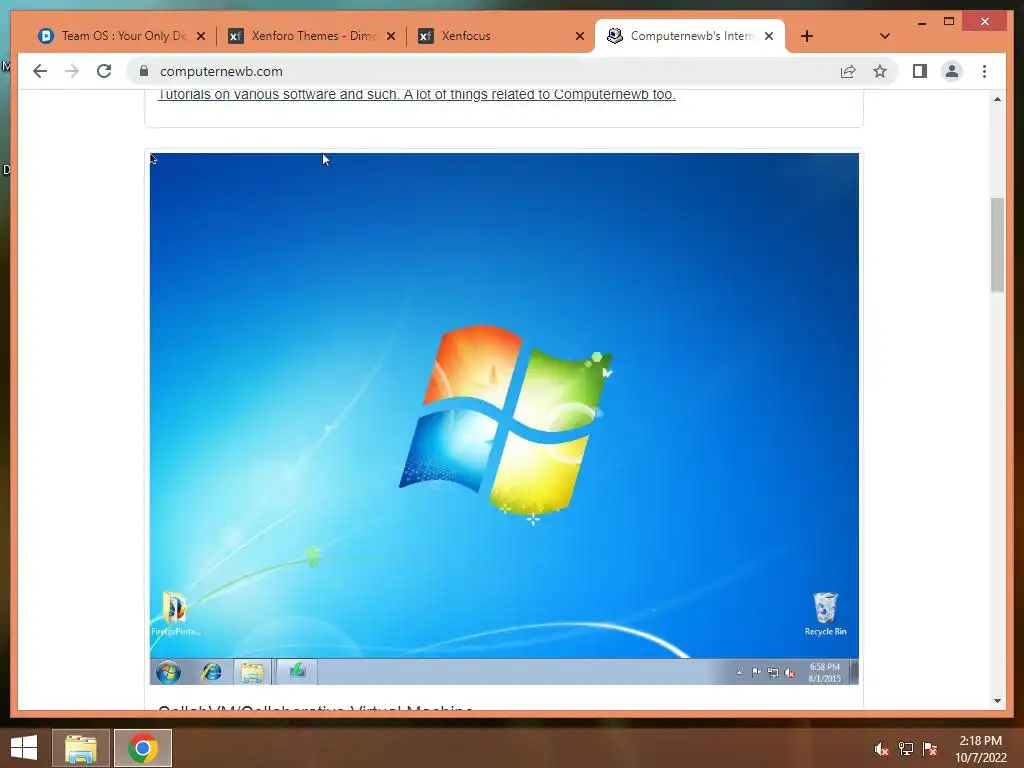Expand the tab search dropdown
Image resolution: width=1024 pixels, height=768 pixels.
pos(884,36)
